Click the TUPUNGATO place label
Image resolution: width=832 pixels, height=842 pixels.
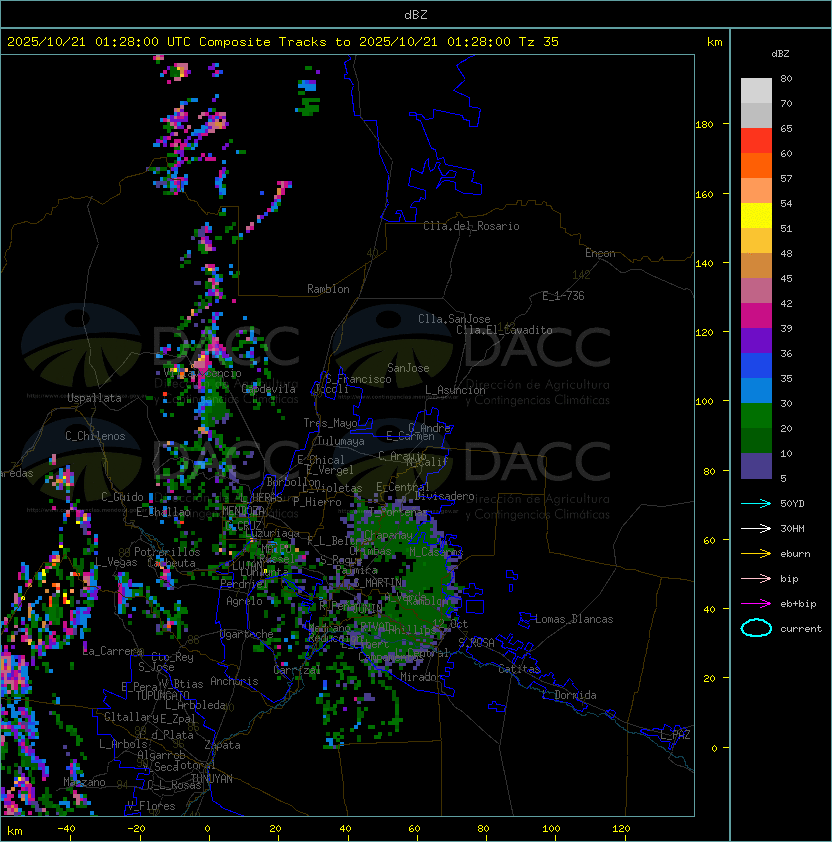tap(162, 695)
